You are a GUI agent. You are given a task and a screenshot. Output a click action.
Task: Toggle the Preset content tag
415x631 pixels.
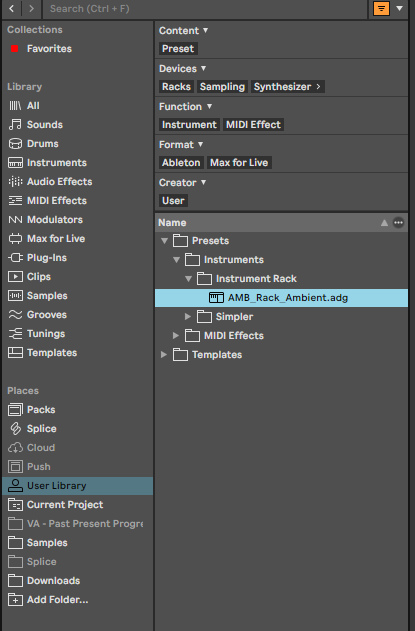(178, 49)
